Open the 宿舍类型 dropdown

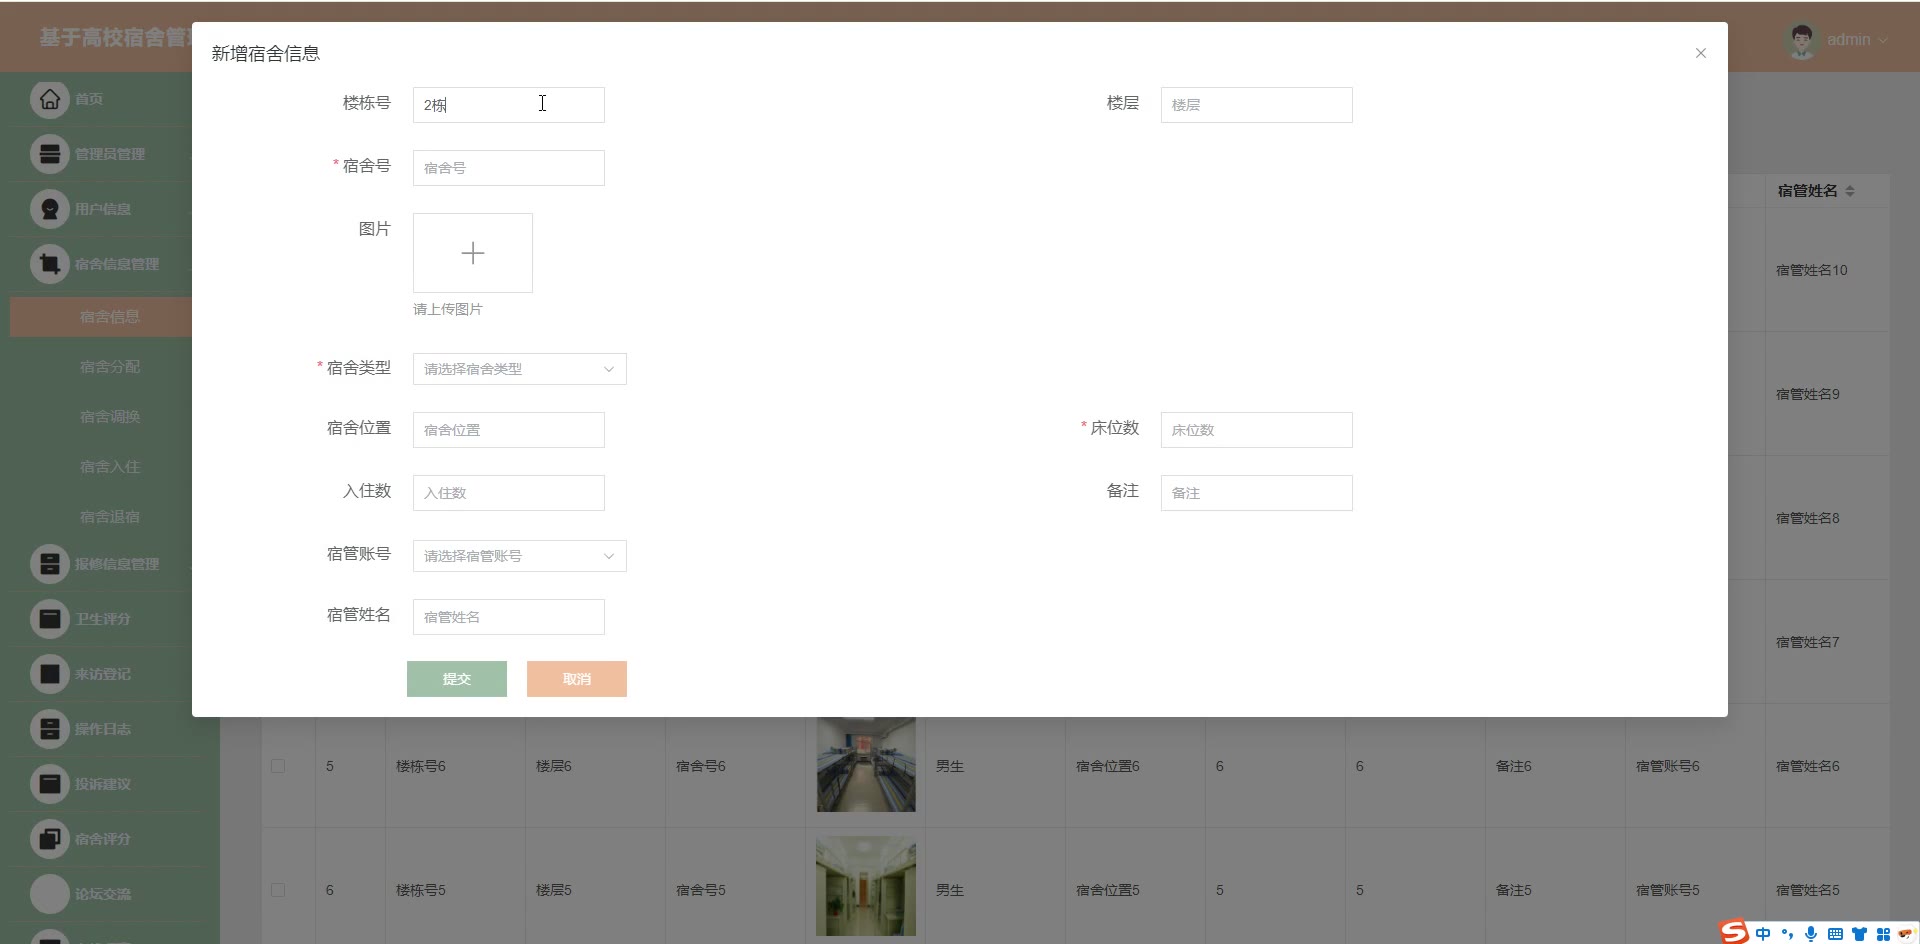(x=520, y=369)
